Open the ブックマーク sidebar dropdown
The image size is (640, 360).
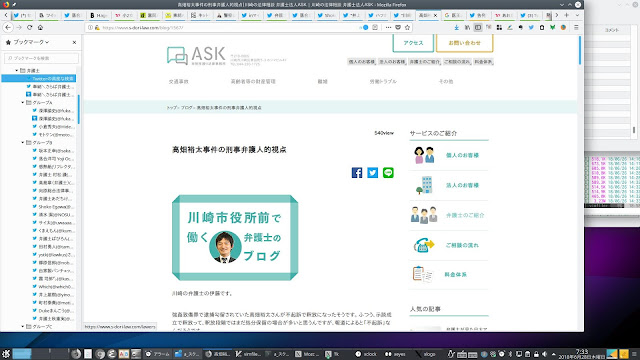27,42
